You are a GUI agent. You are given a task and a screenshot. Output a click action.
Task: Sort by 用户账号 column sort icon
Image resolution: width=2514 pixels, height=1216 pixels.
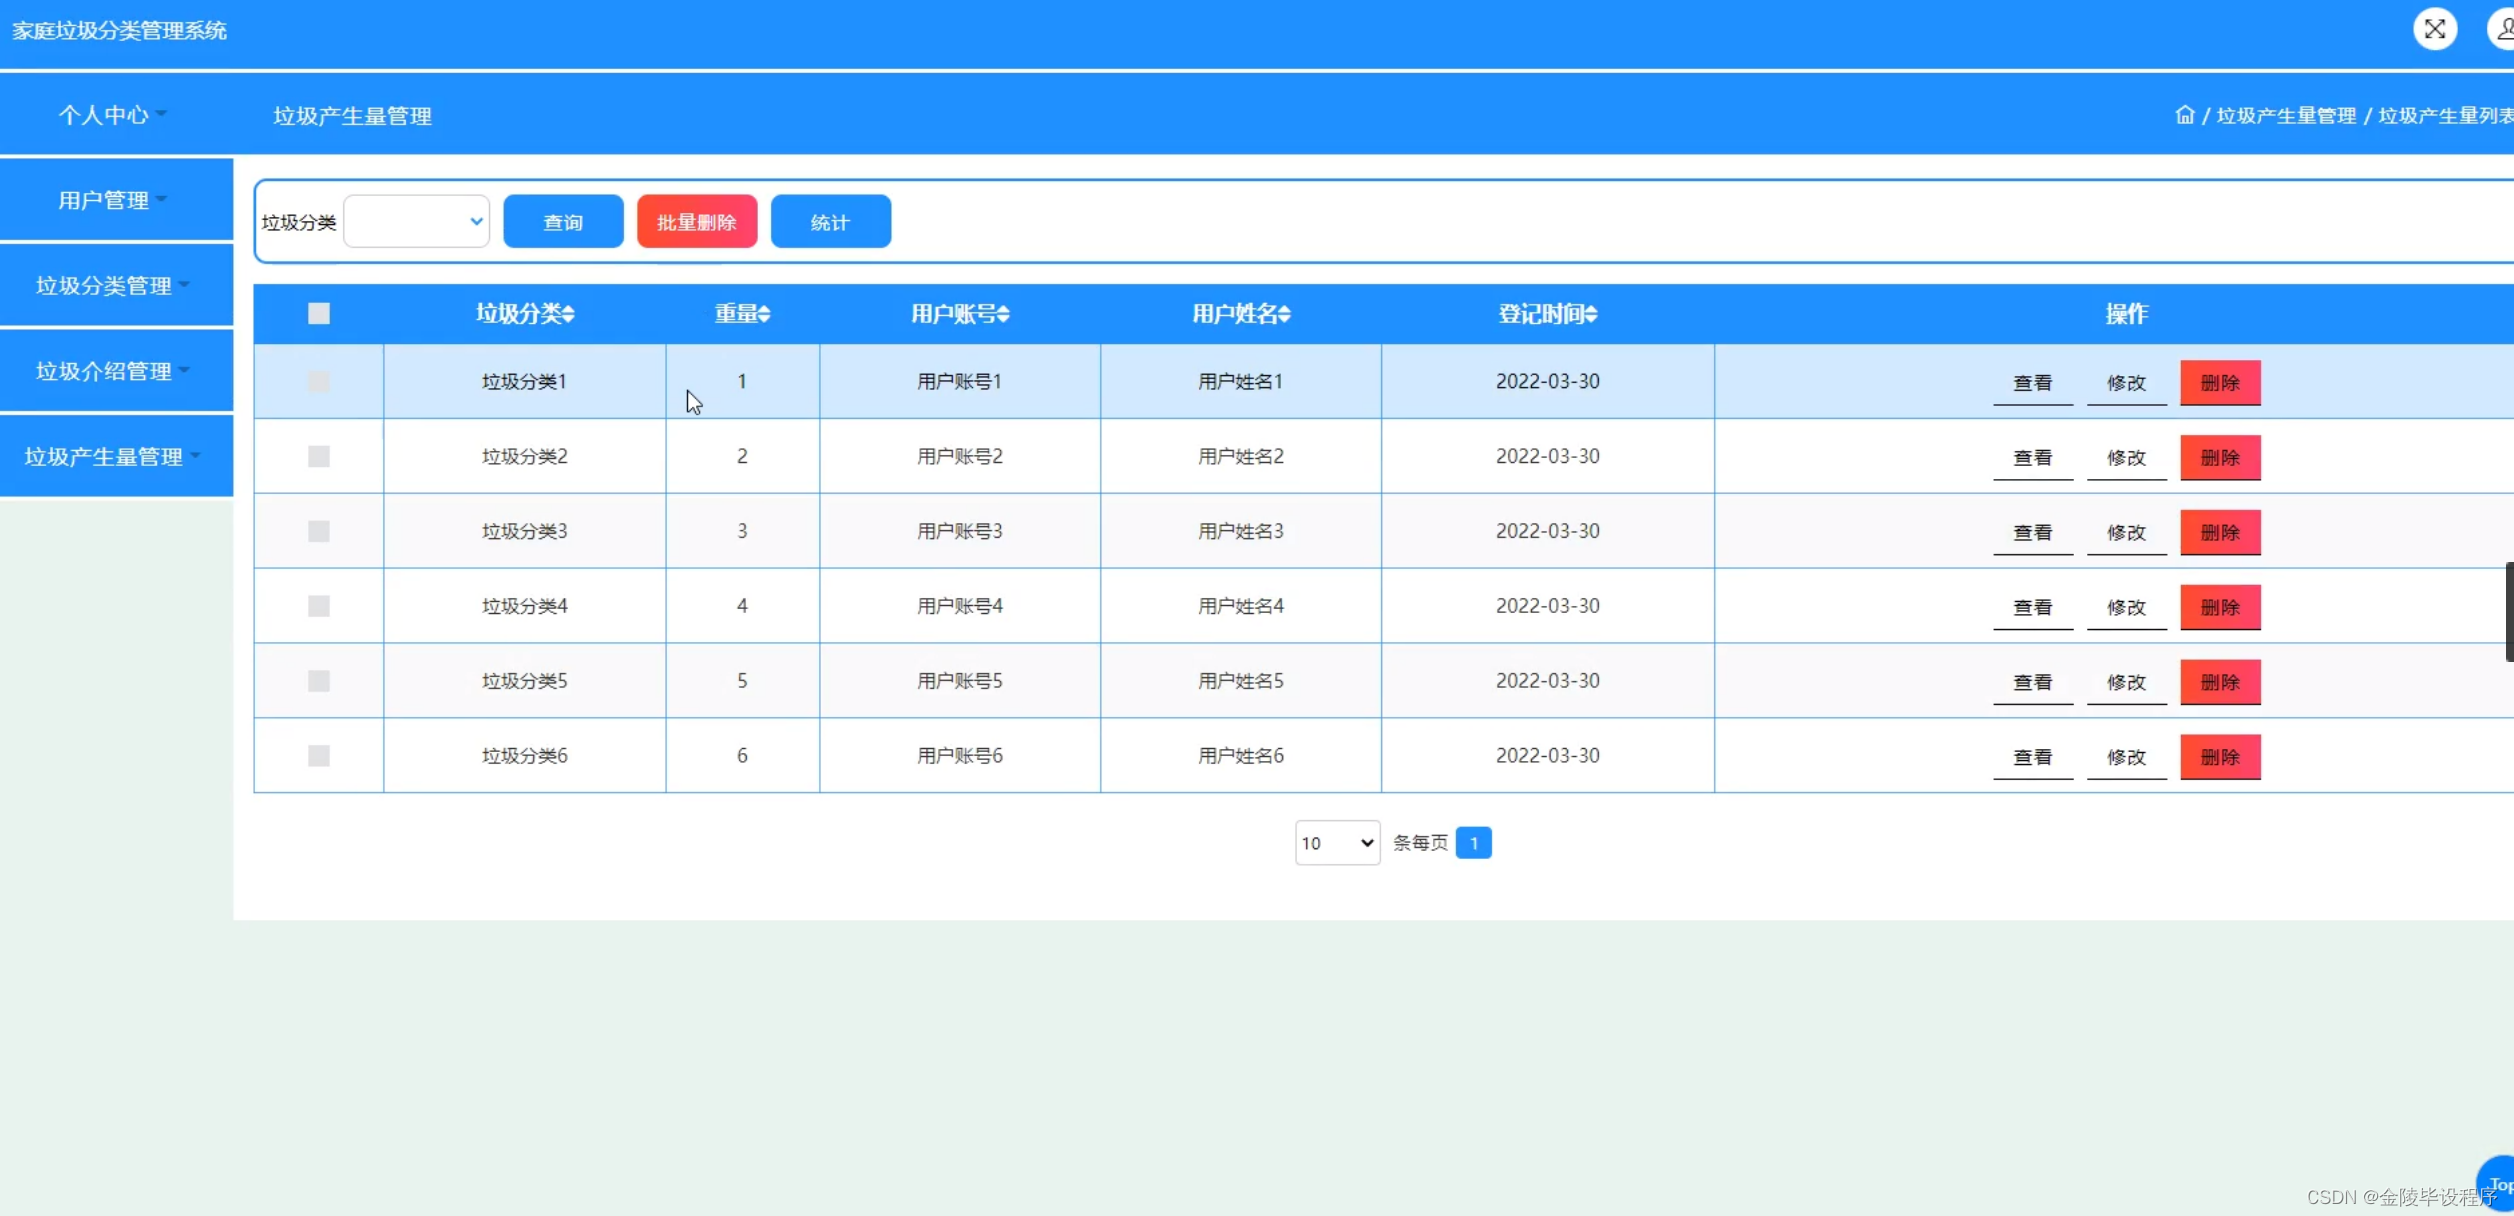[x=1003, y=314]
